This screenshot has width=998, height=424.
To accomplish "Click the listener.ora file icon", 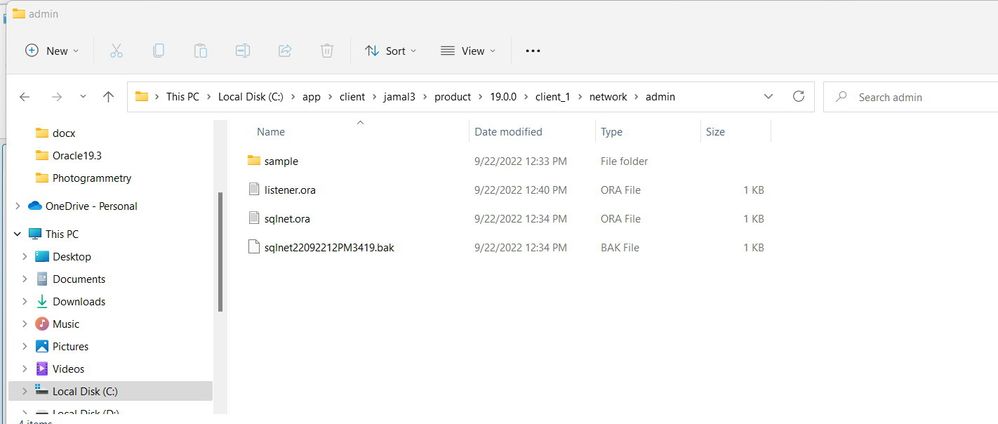I will click(254, 189).
